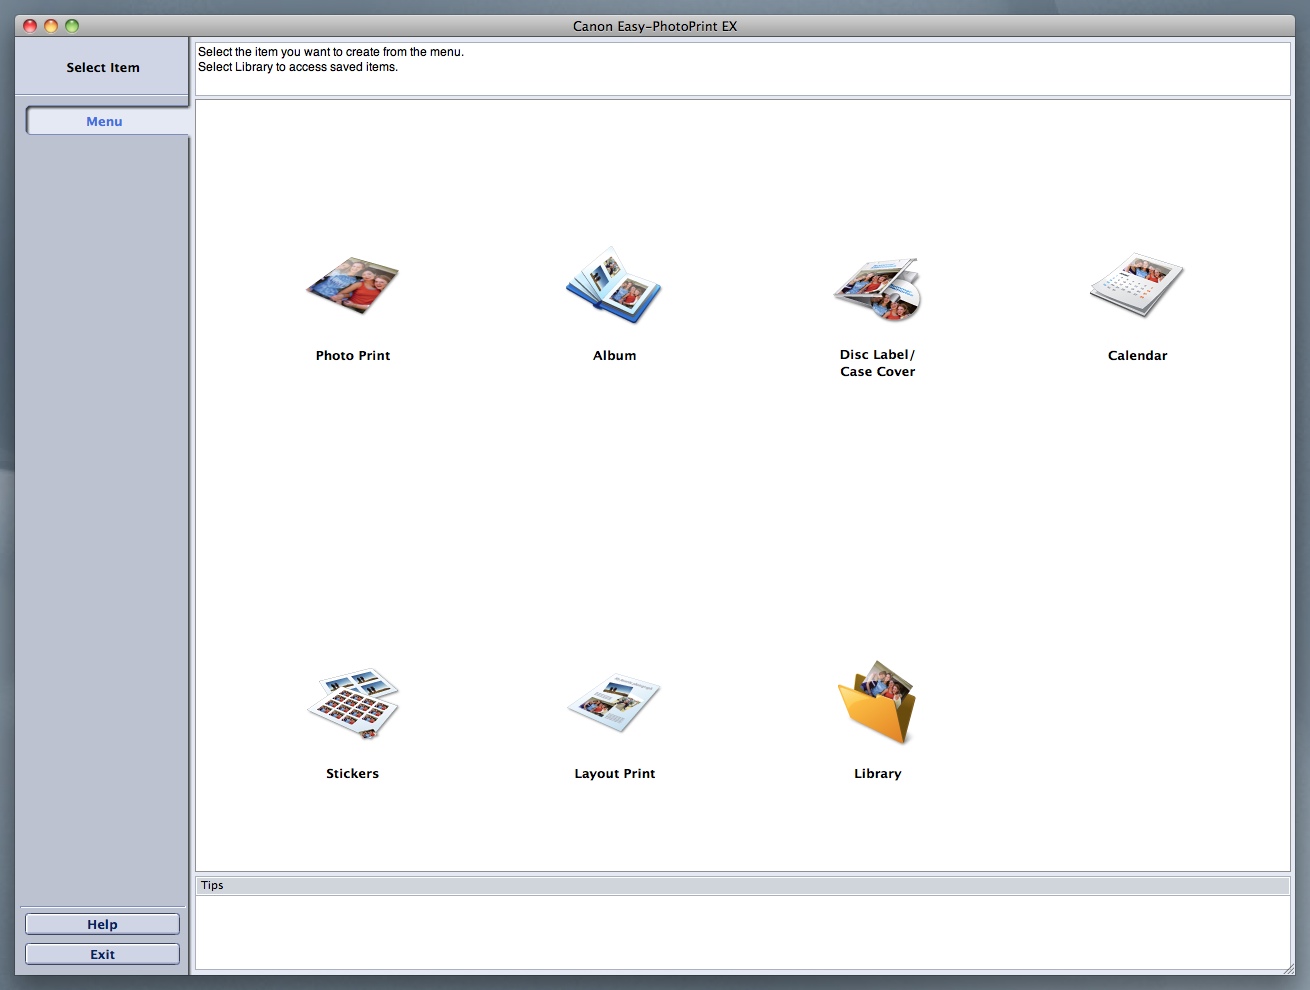Choose the Disc Label/Case Cover icon
This screenshot has width=1310, height=990.
click(x=877, y=289)
